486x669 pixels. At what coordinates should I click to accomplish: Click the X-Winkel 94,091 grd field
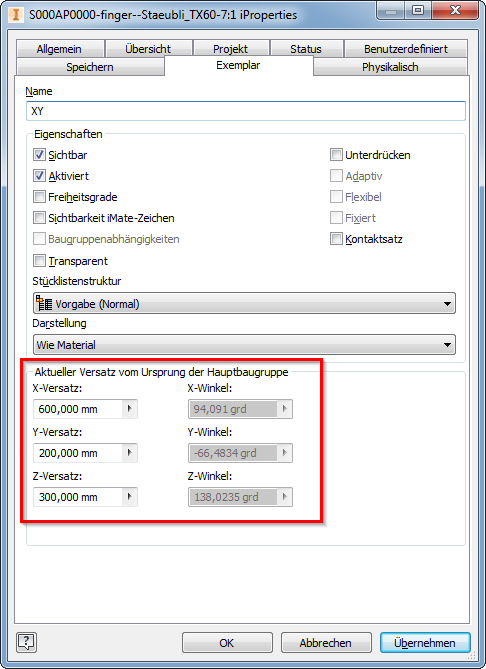point(233,409)
